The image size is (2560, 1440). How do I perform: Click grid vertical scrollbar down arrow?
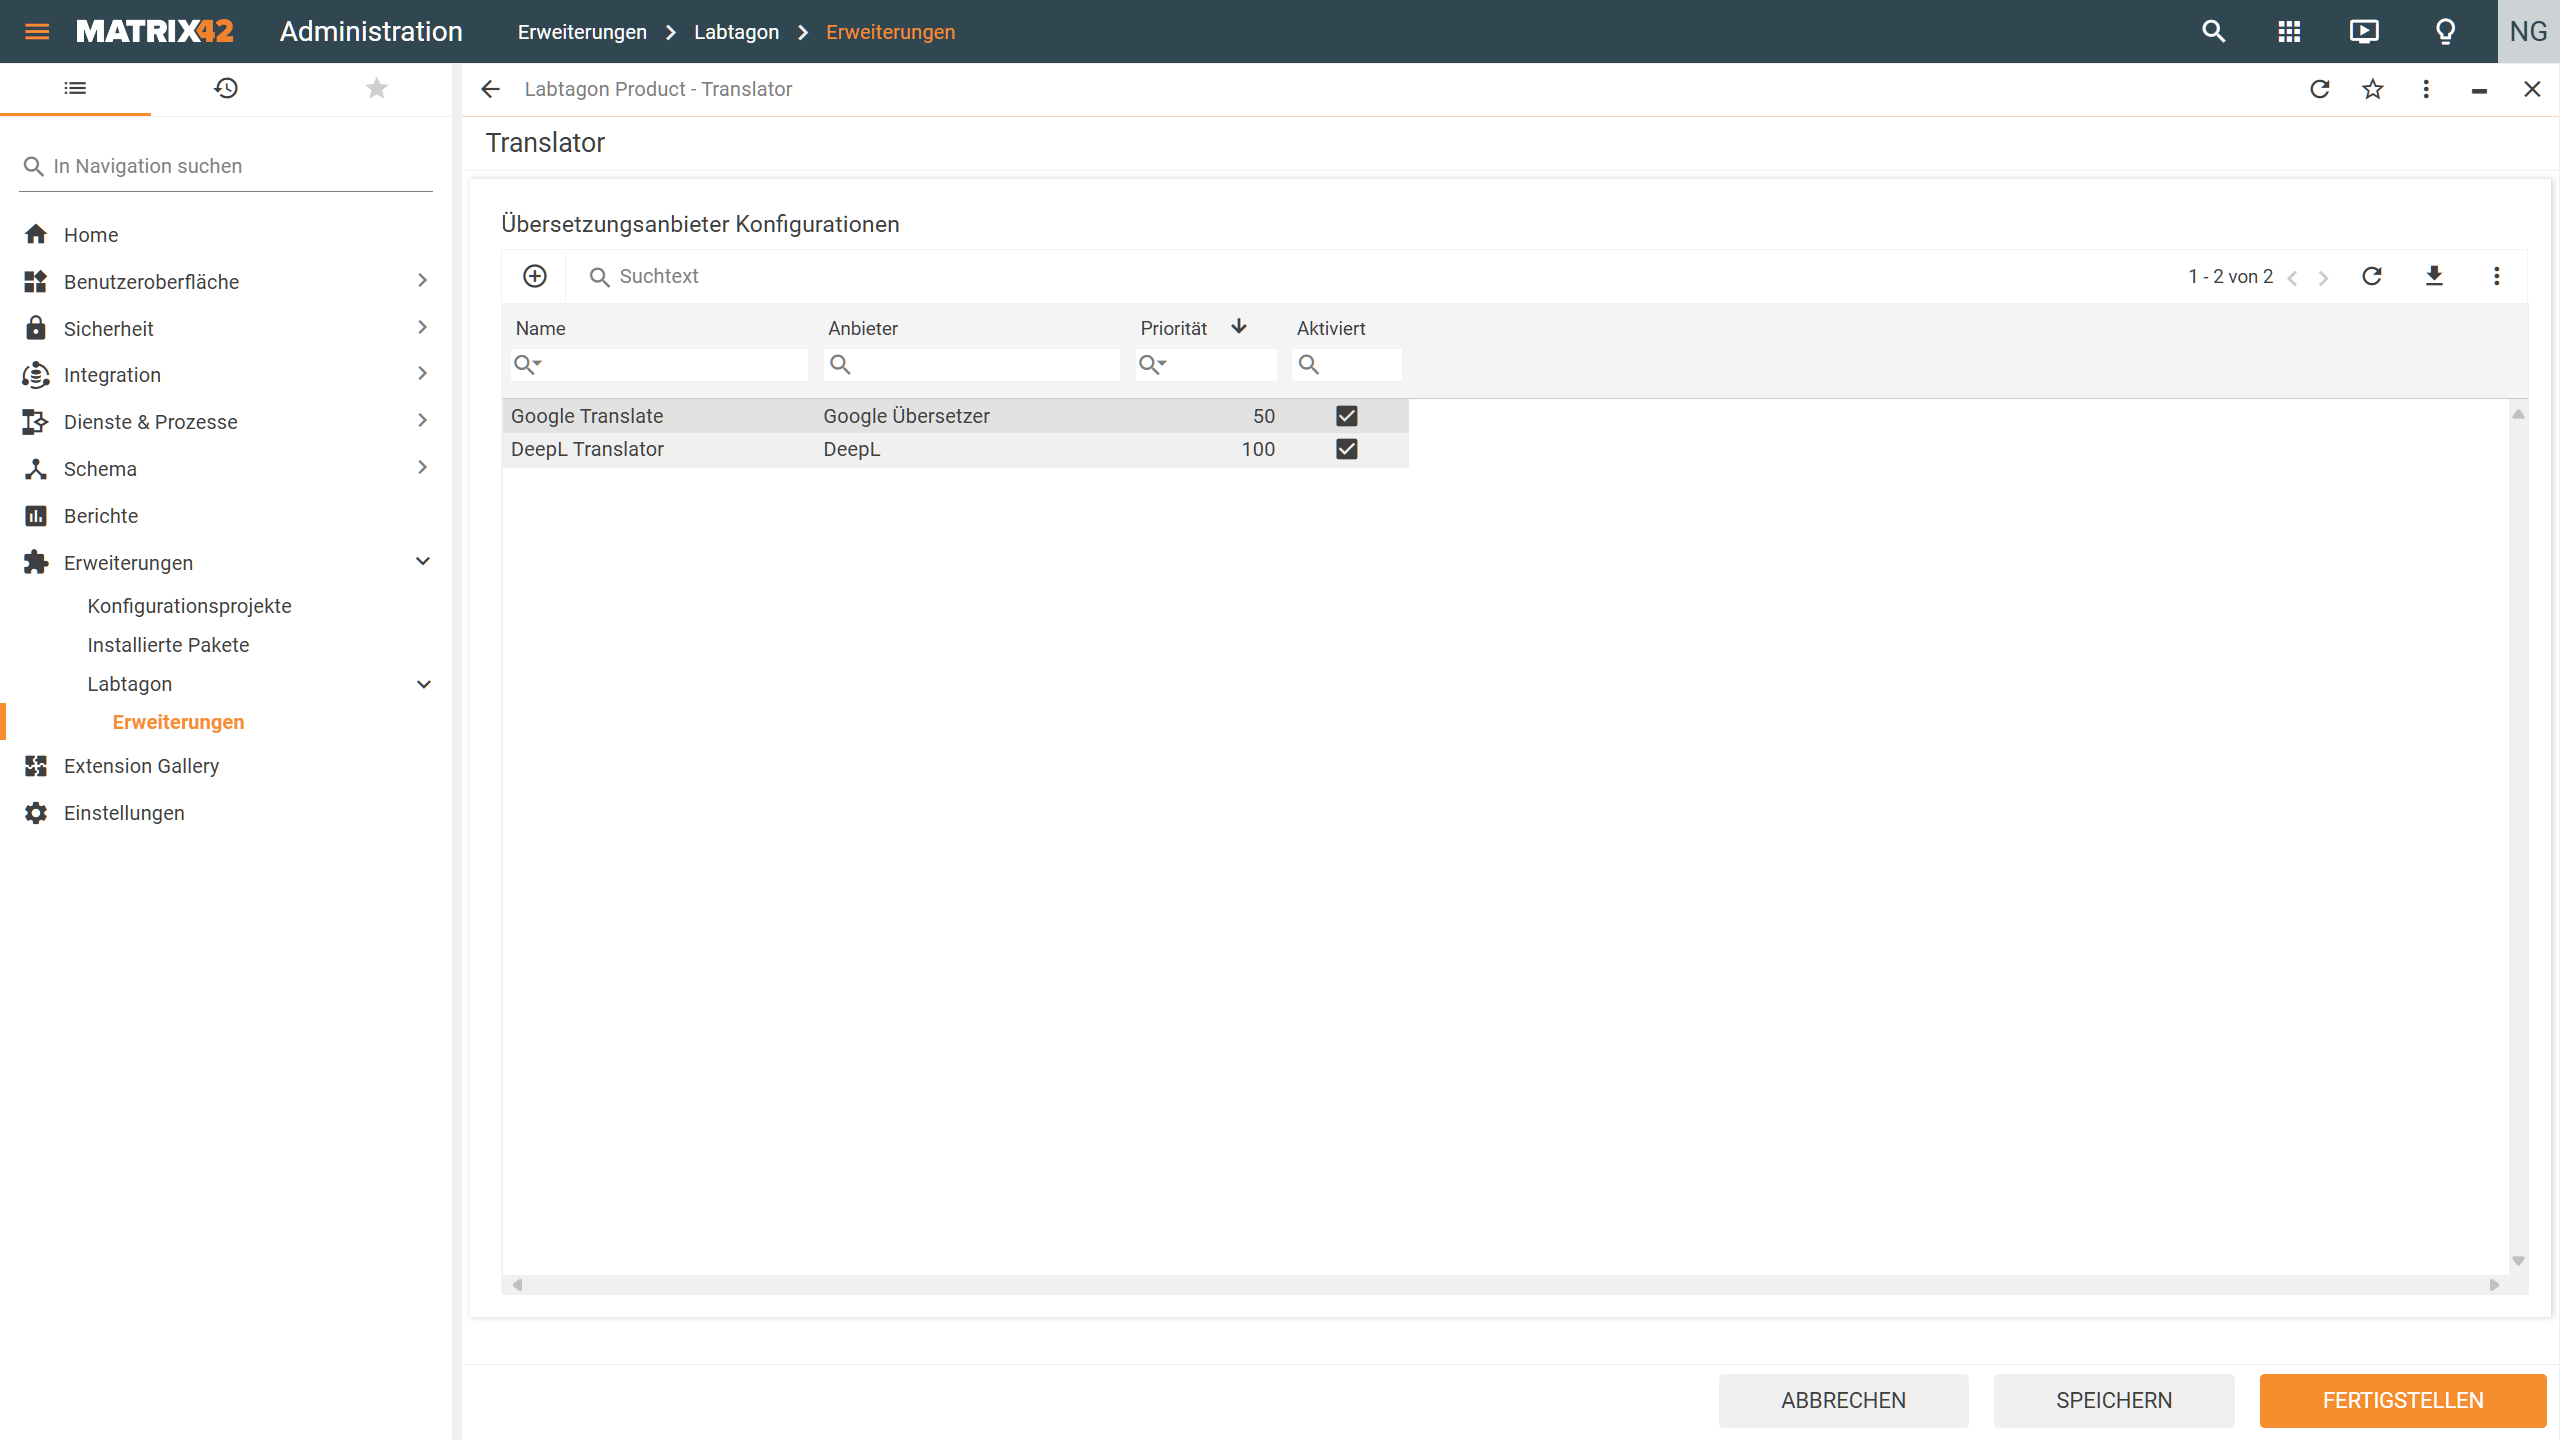coord(2518,1261)
